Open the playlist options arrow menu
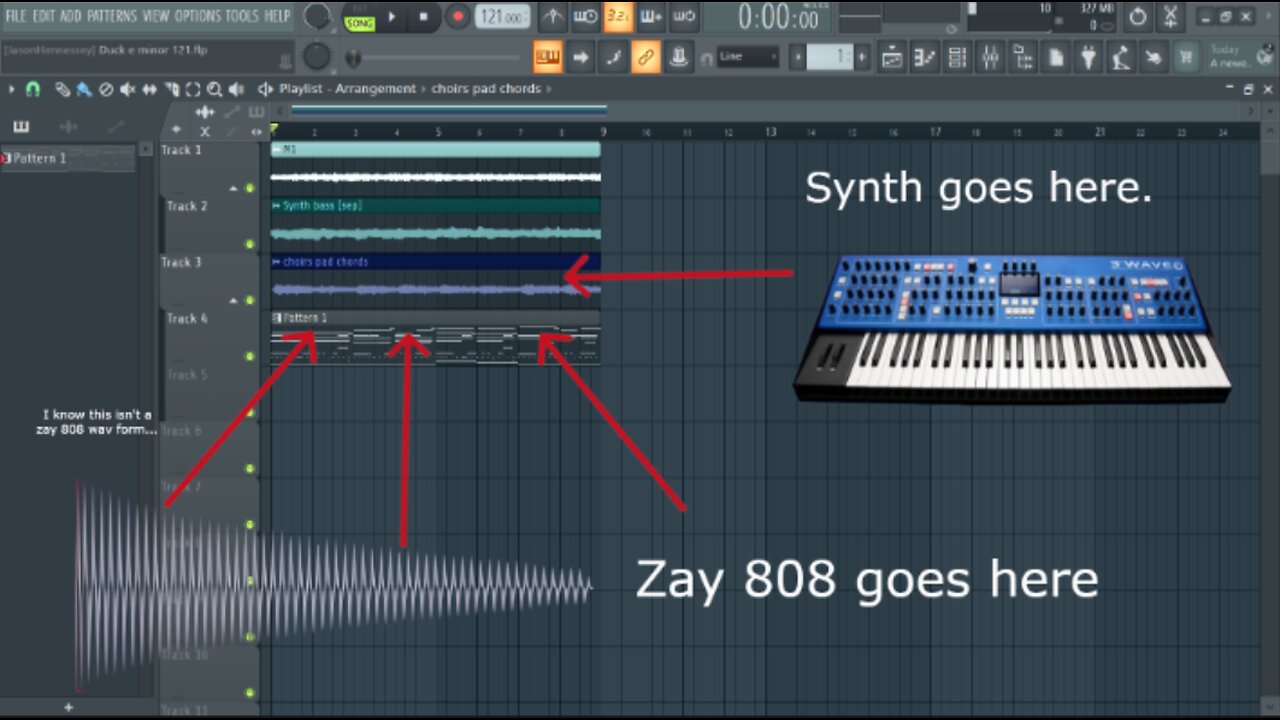 pos(12,89)
